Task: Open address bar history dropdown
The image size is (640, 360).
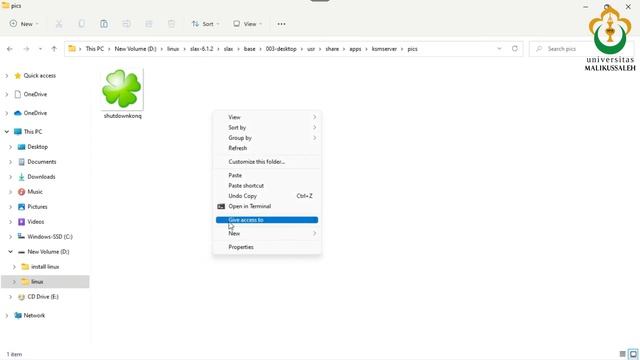Action: tap(499, 49)
